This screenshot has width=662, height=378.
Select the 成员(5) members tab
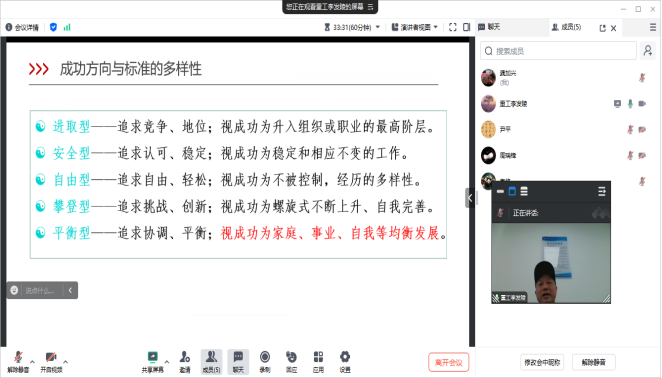pyautogui.click(x=567, y=27)
